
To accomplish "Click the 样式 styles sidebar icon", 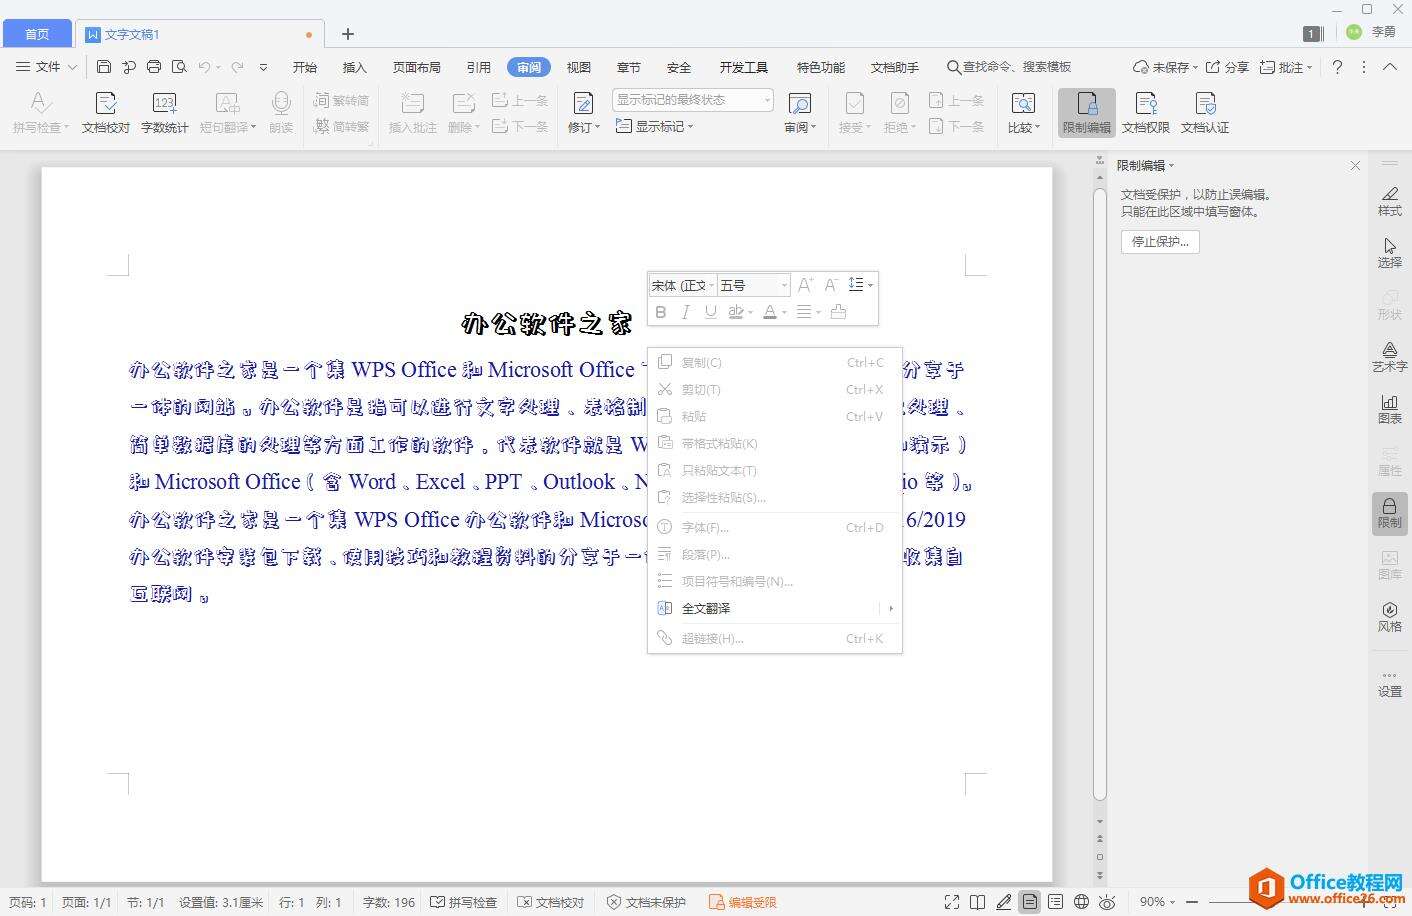I will [1389, 201].
